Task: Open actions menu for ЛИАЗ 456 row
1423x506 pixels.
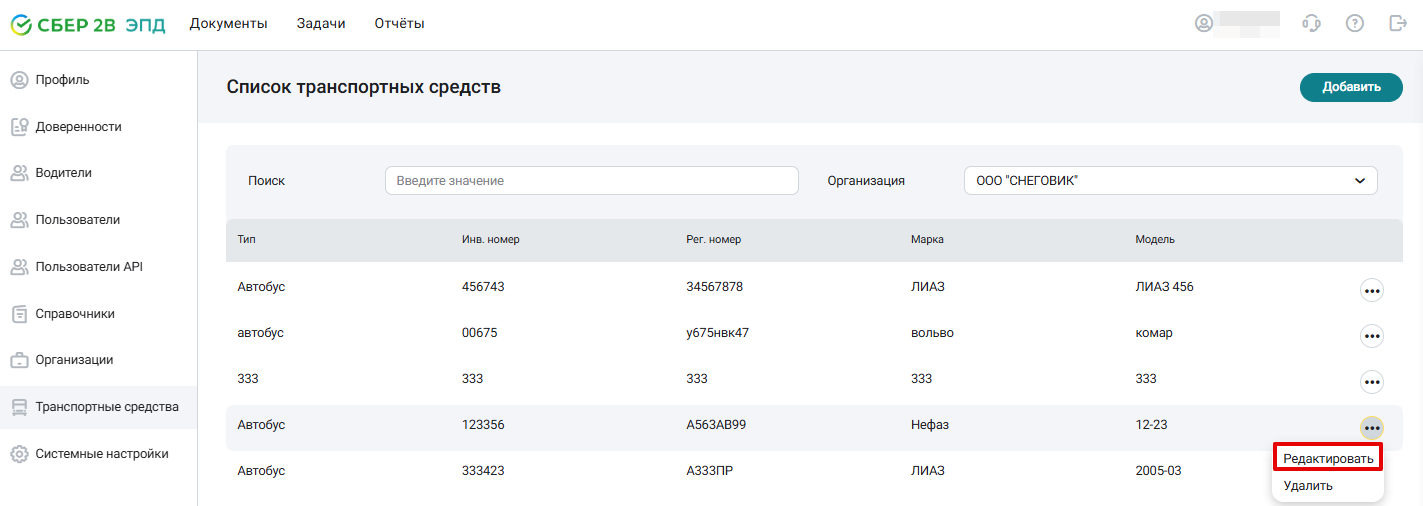Action: (x=1372, y=290)
